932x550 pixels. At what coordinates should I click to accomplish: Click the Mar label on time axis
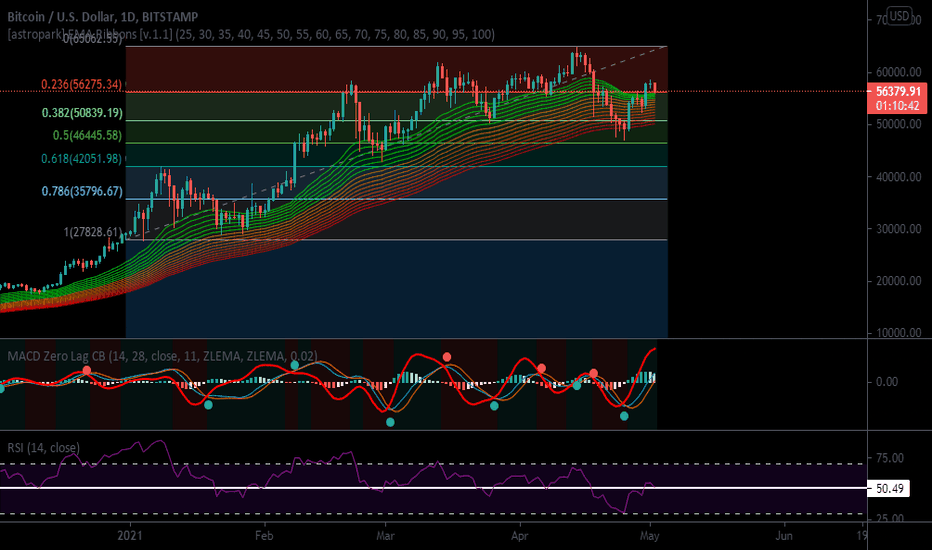click(385, 536)
